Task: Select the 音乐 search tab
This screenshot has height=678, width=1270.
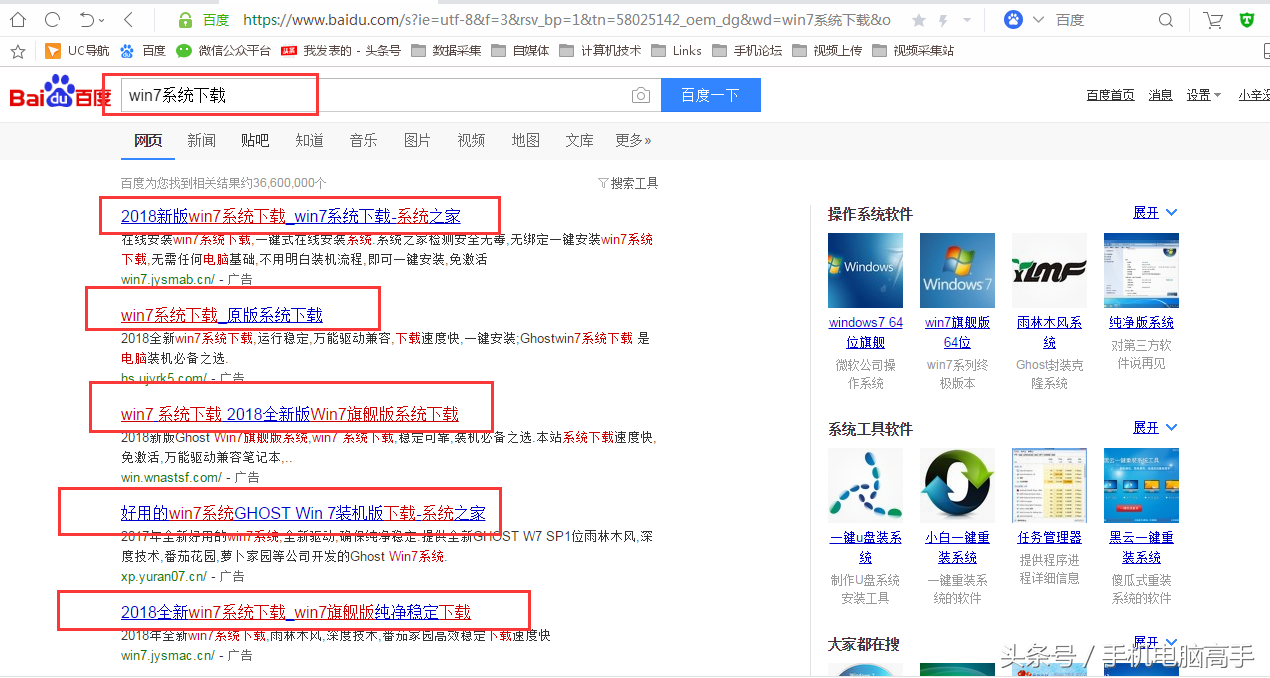Action: tap(363, 140)
